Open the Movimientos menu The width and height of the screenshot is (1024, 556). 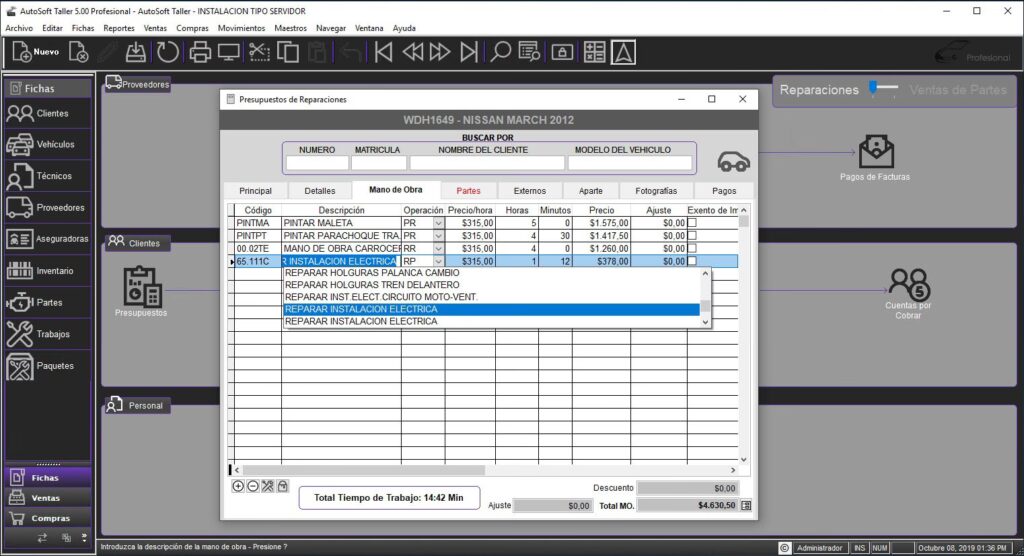point(241,28)
